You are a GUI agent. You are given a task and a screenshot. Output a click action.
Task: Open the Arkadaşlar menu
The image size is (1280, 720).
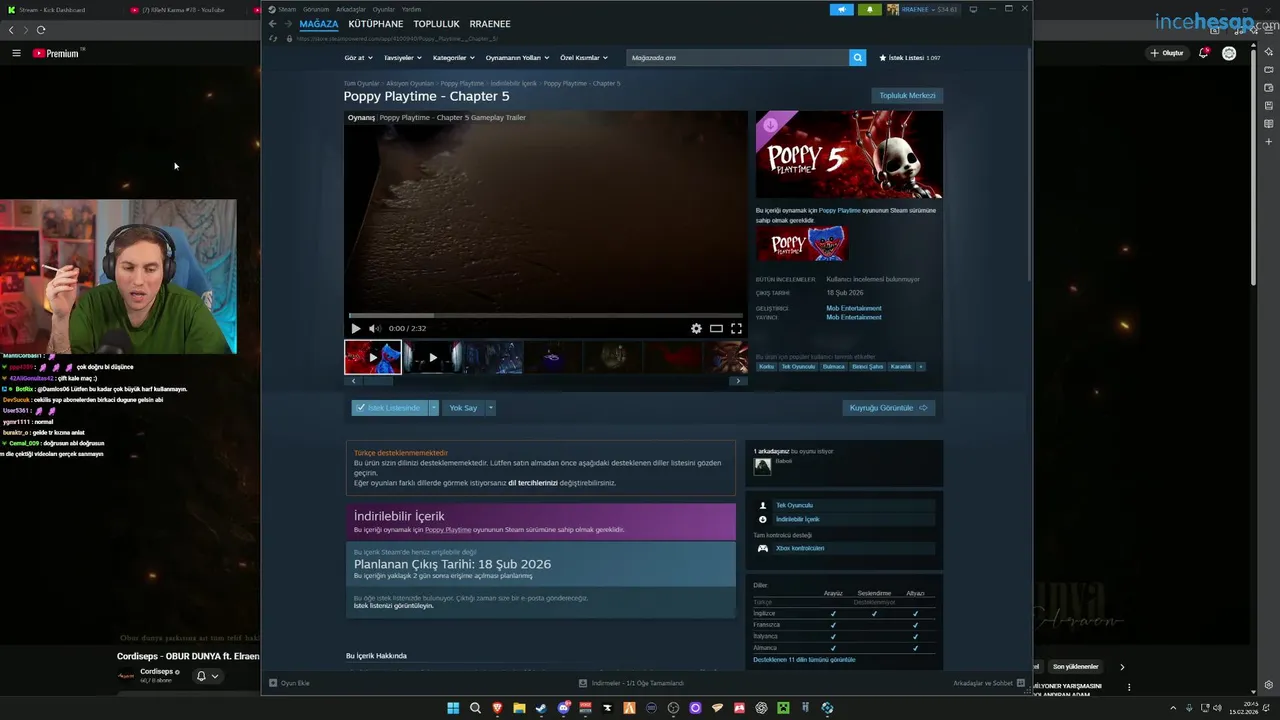[351, 9]
